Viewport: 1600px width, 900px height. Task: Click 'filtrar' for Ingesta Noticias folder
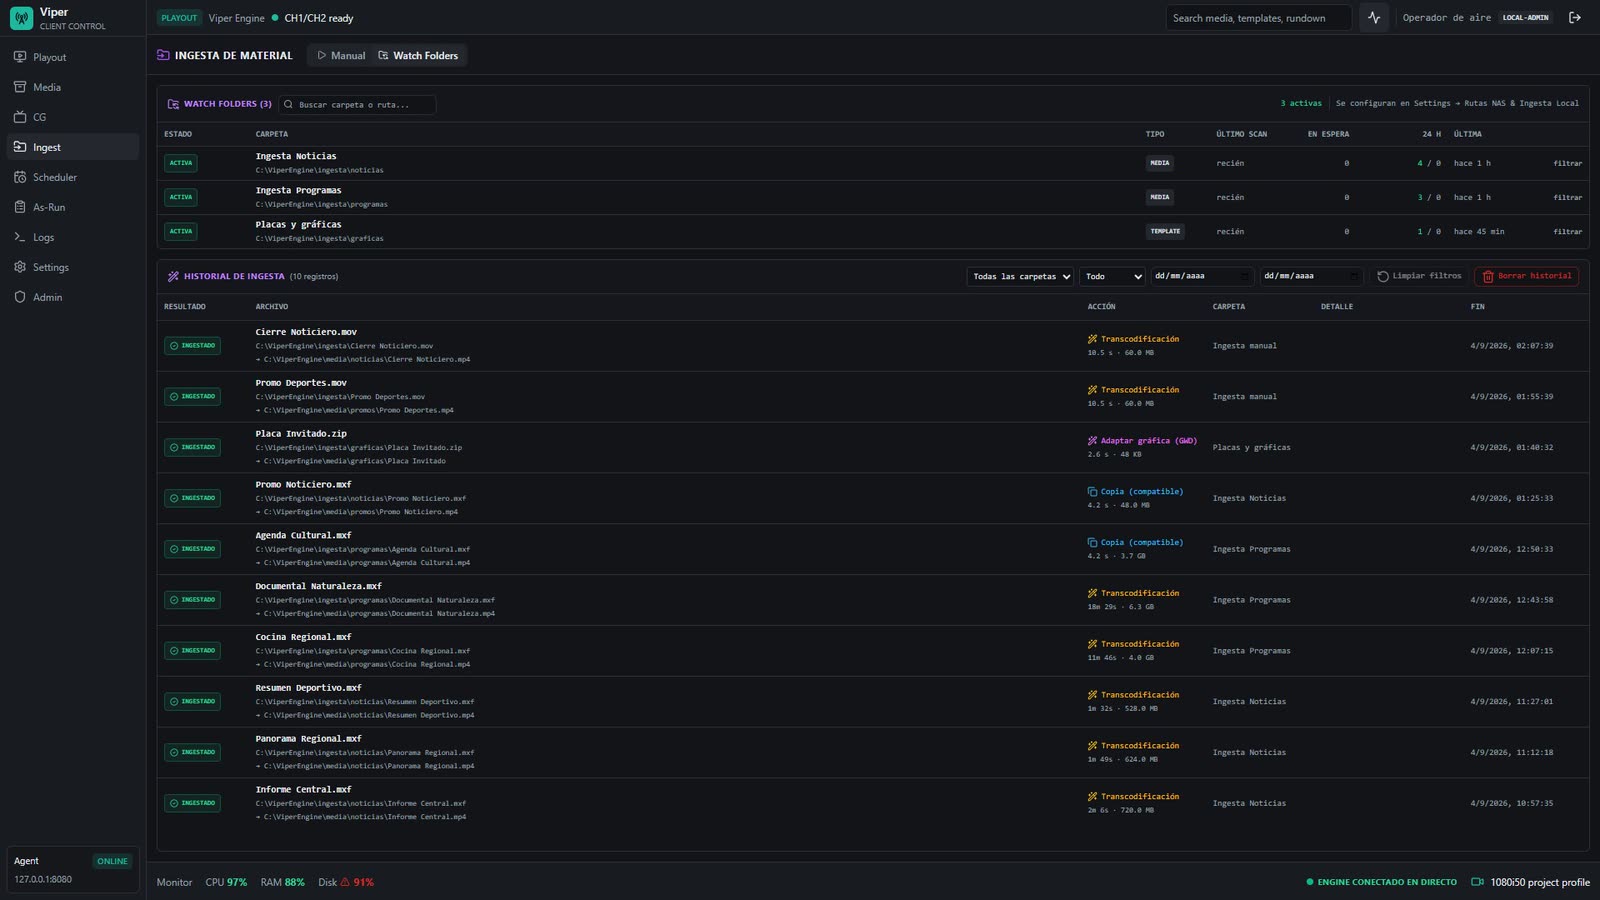point(1567,163)
